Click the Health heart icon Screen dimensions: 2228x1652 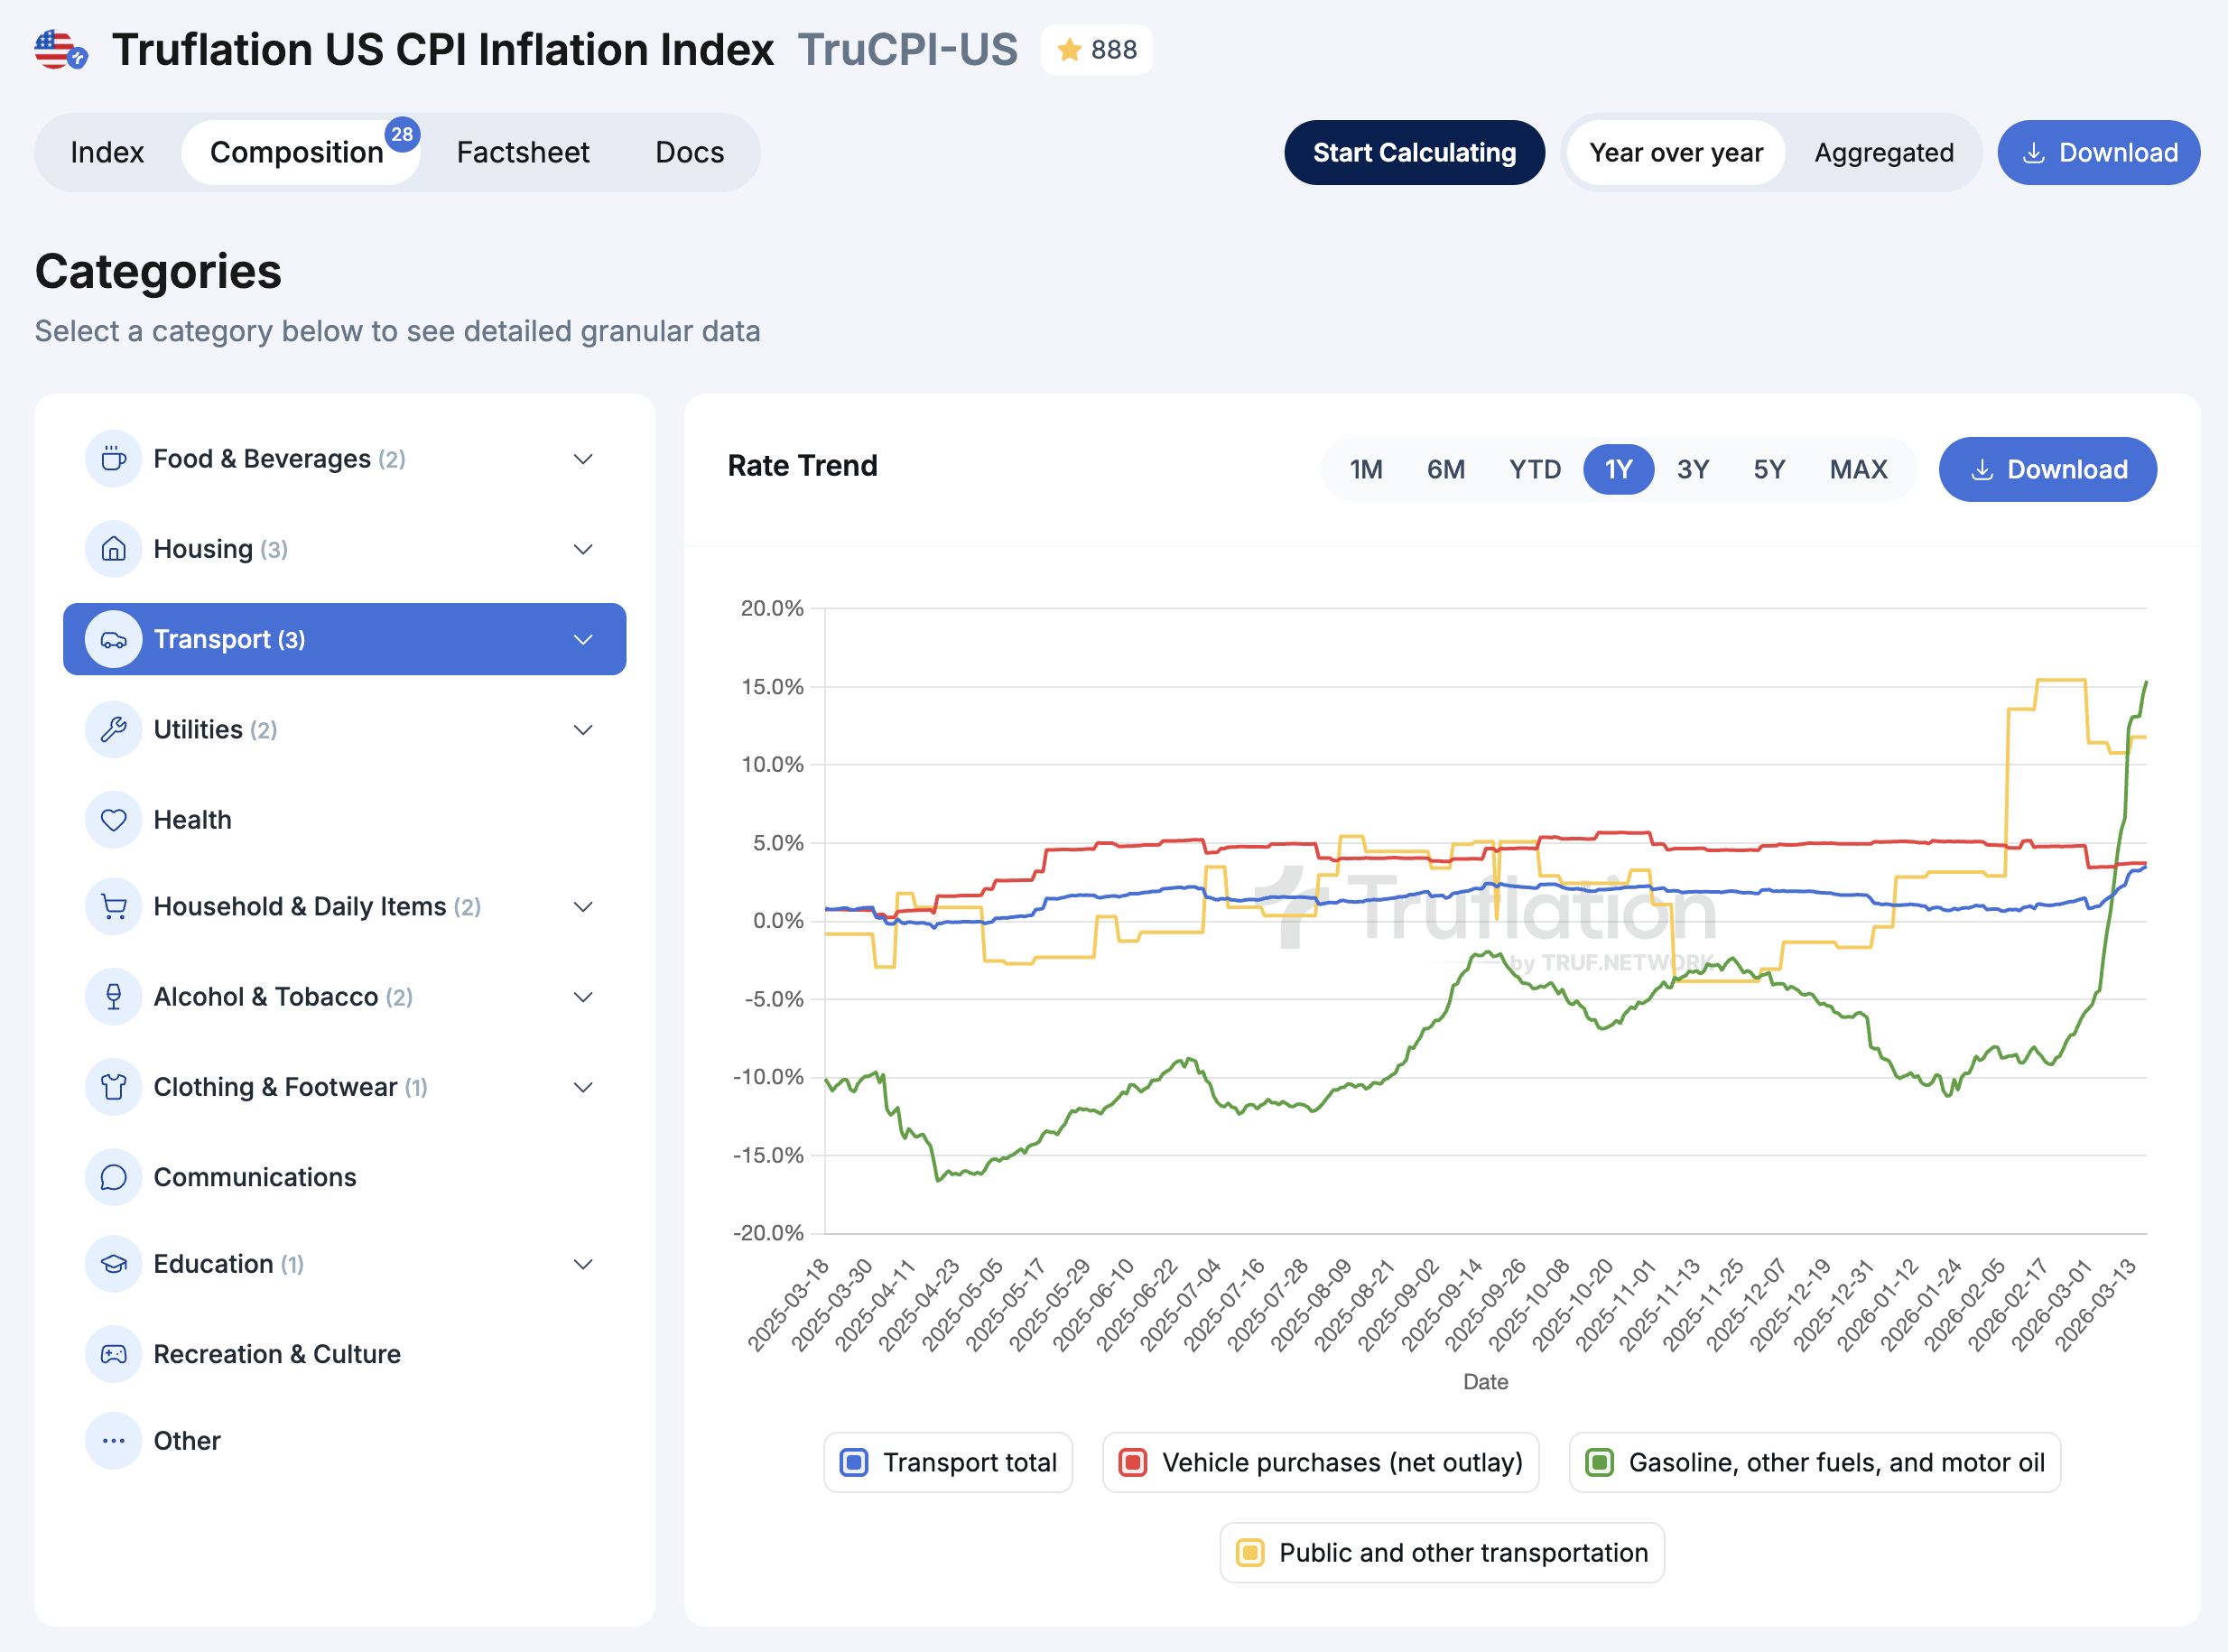[114, 820]
